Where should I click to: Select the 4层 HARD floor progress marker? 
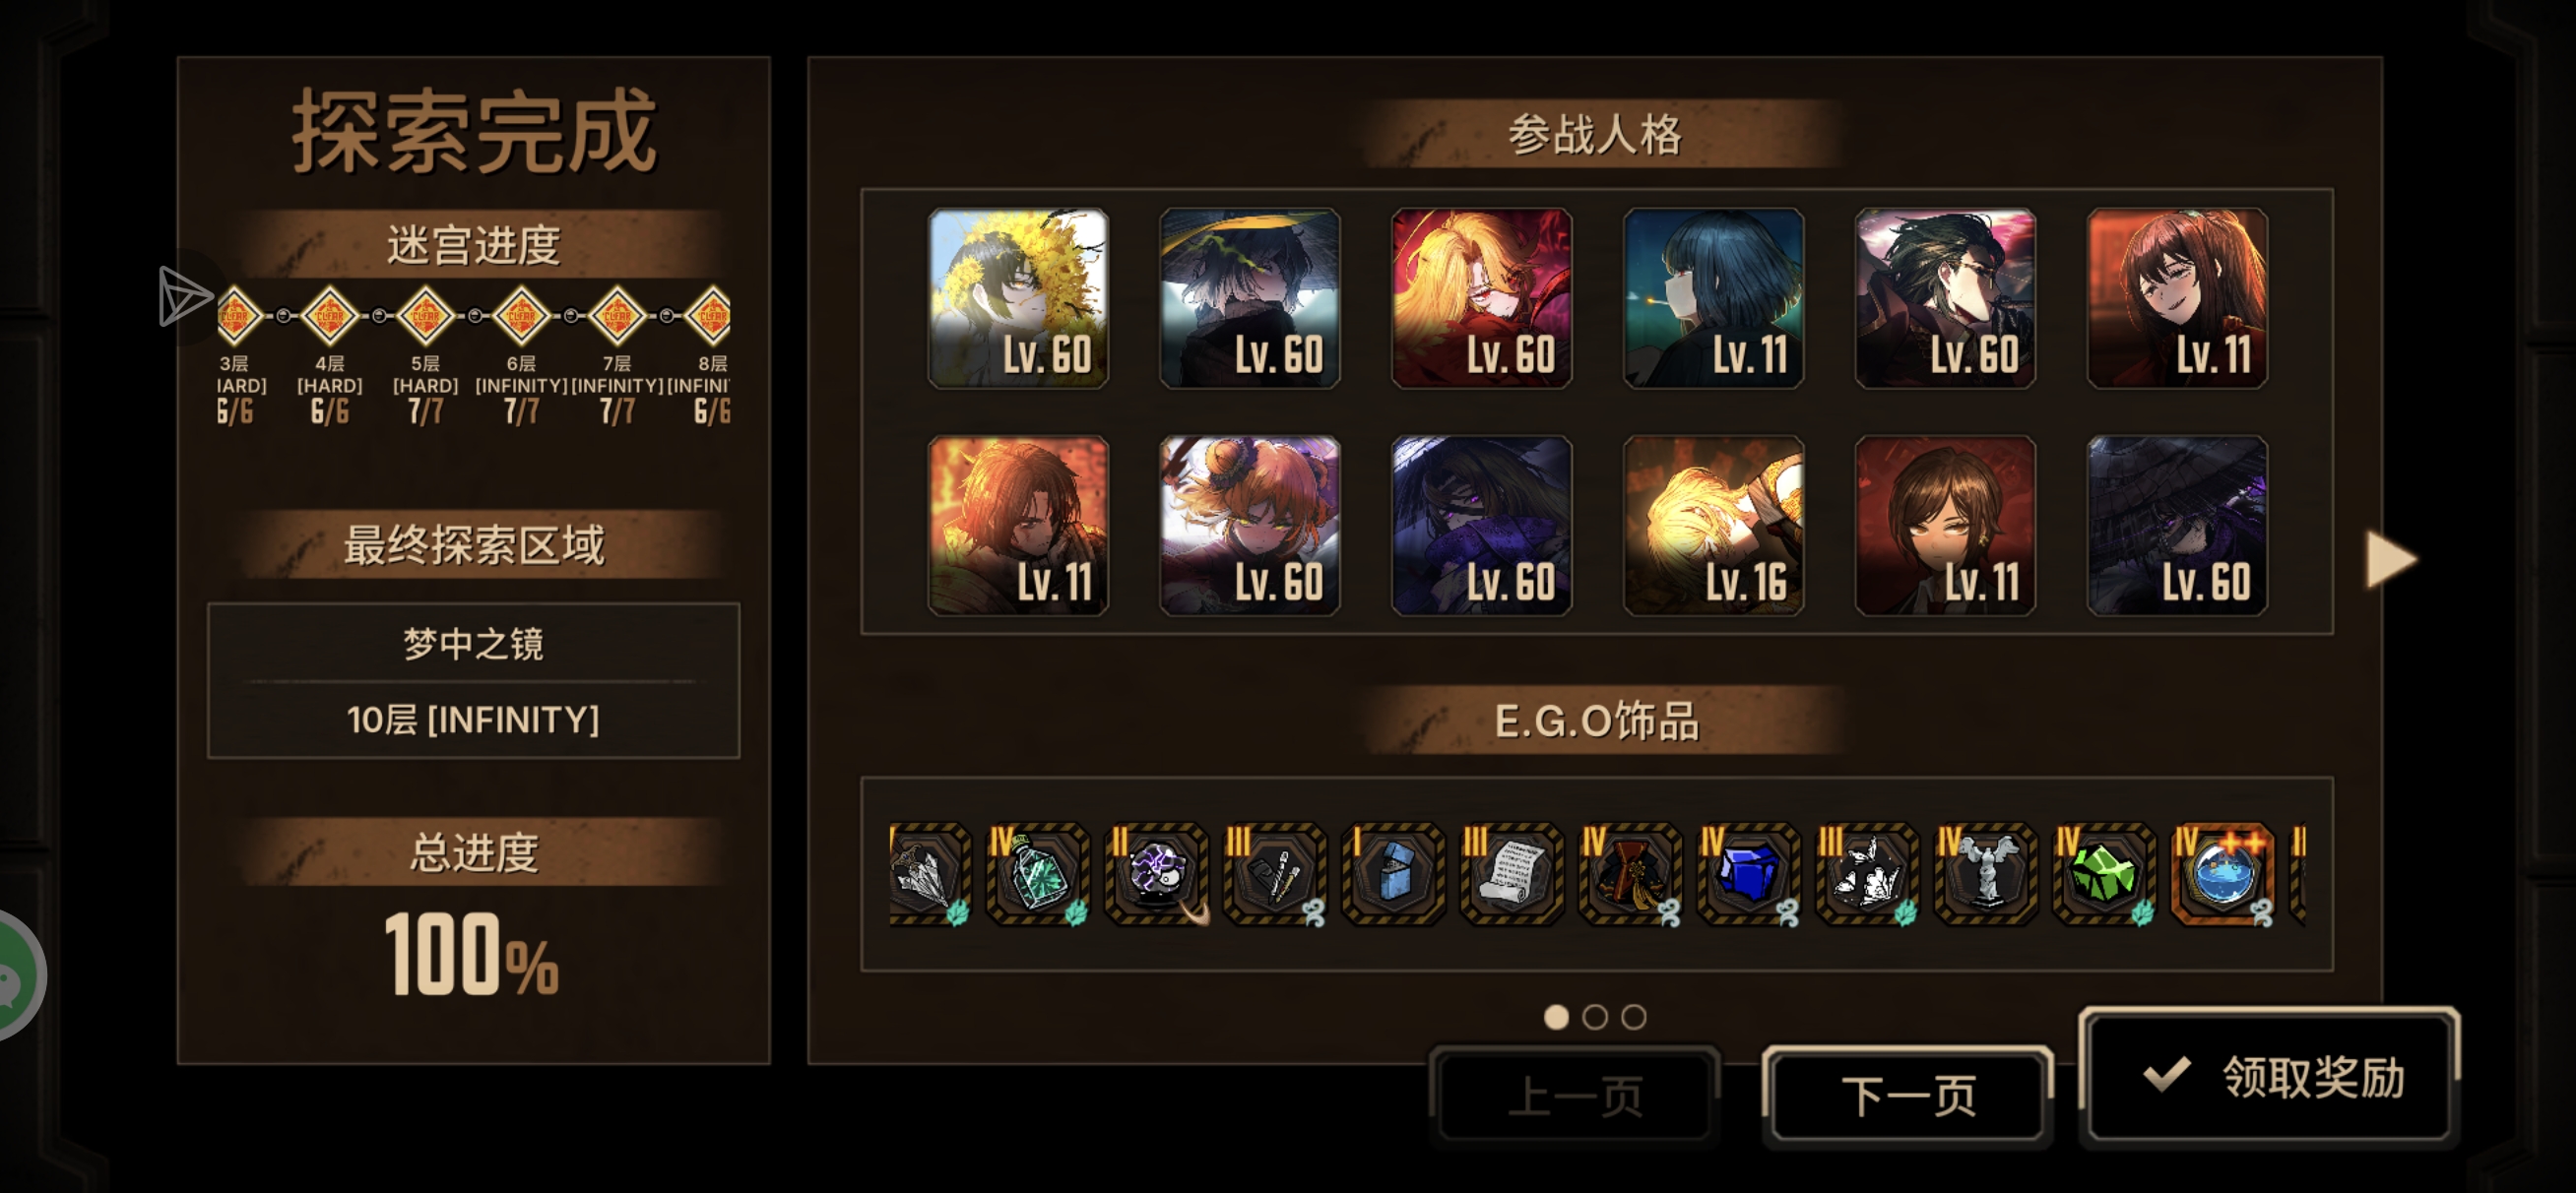(x=329, y=316)
